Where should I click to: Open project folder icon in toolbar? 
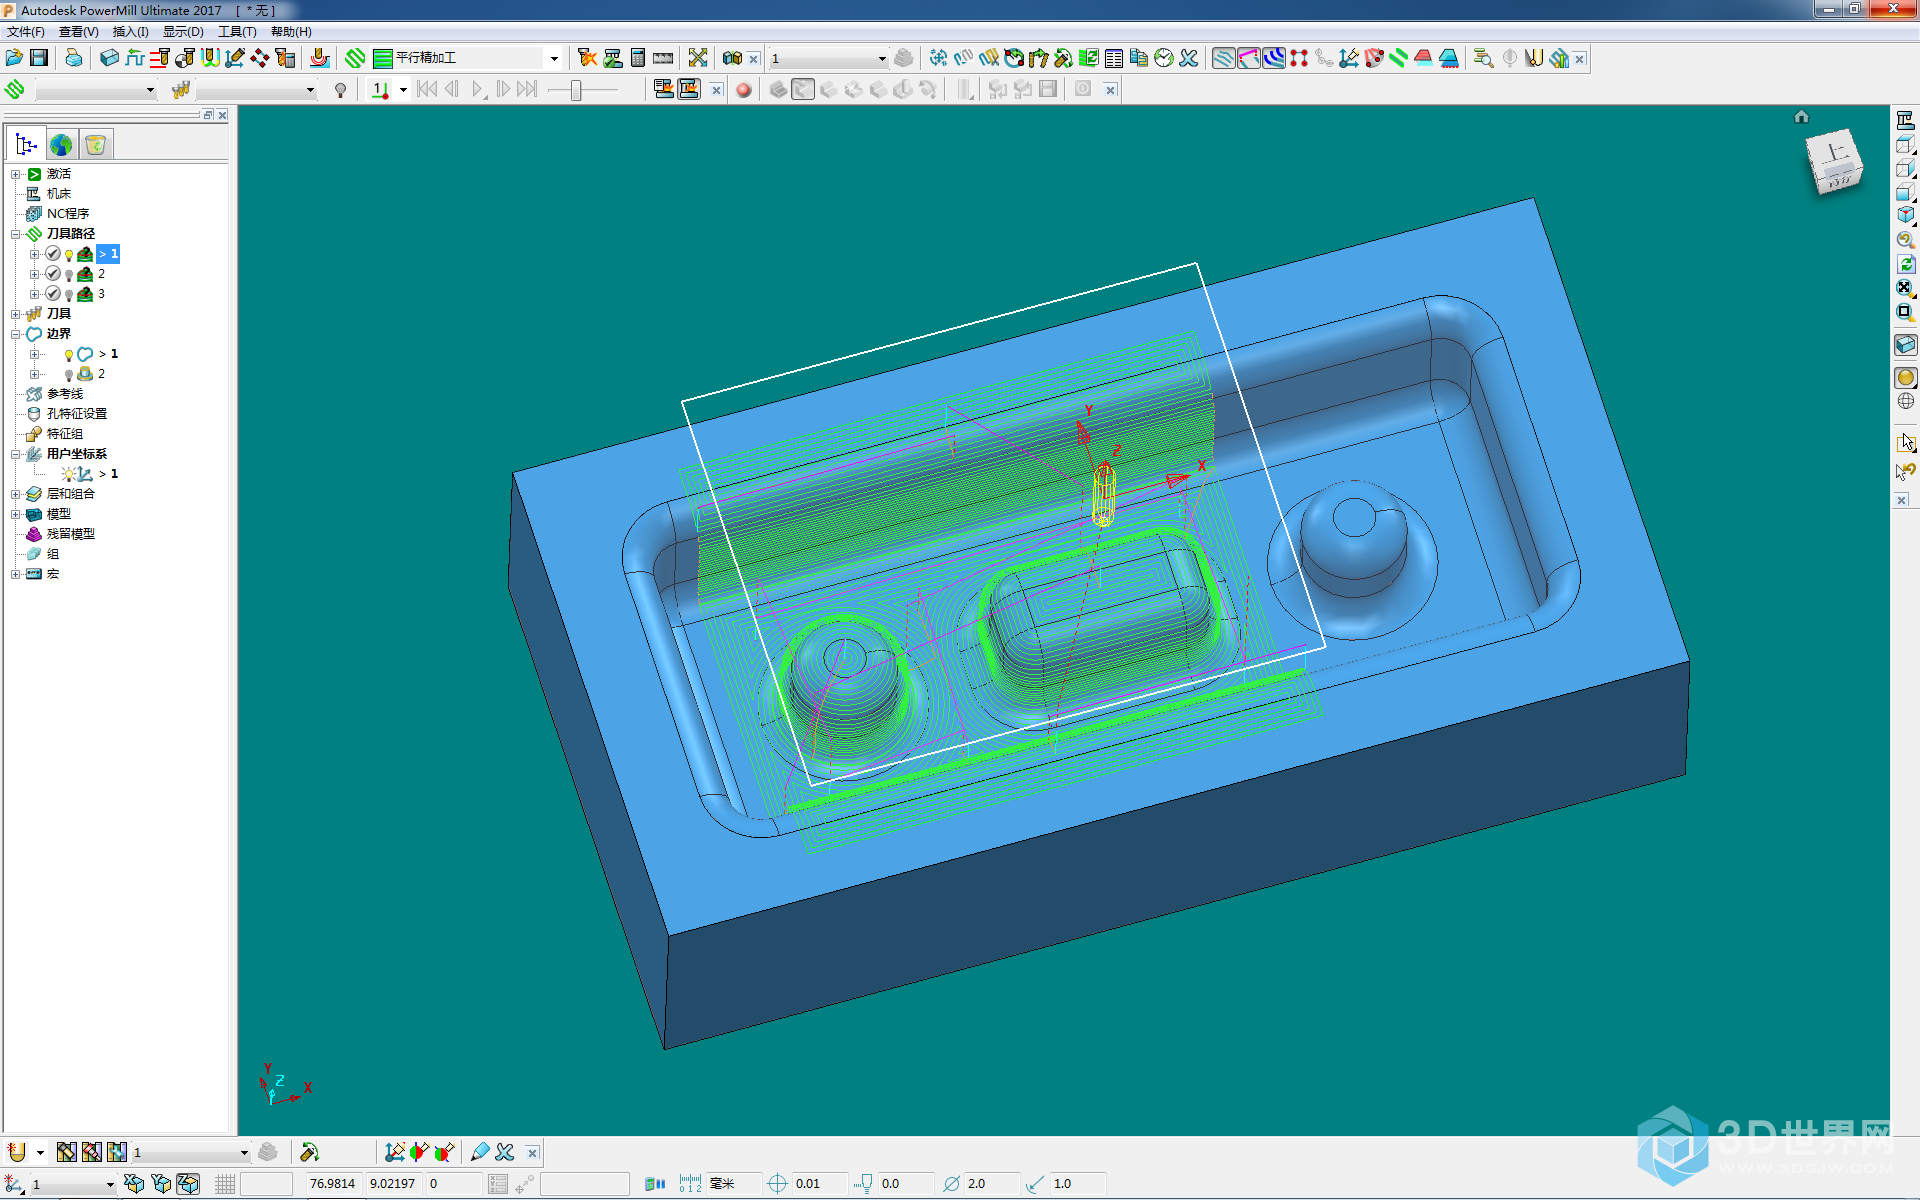click(14, 58)
